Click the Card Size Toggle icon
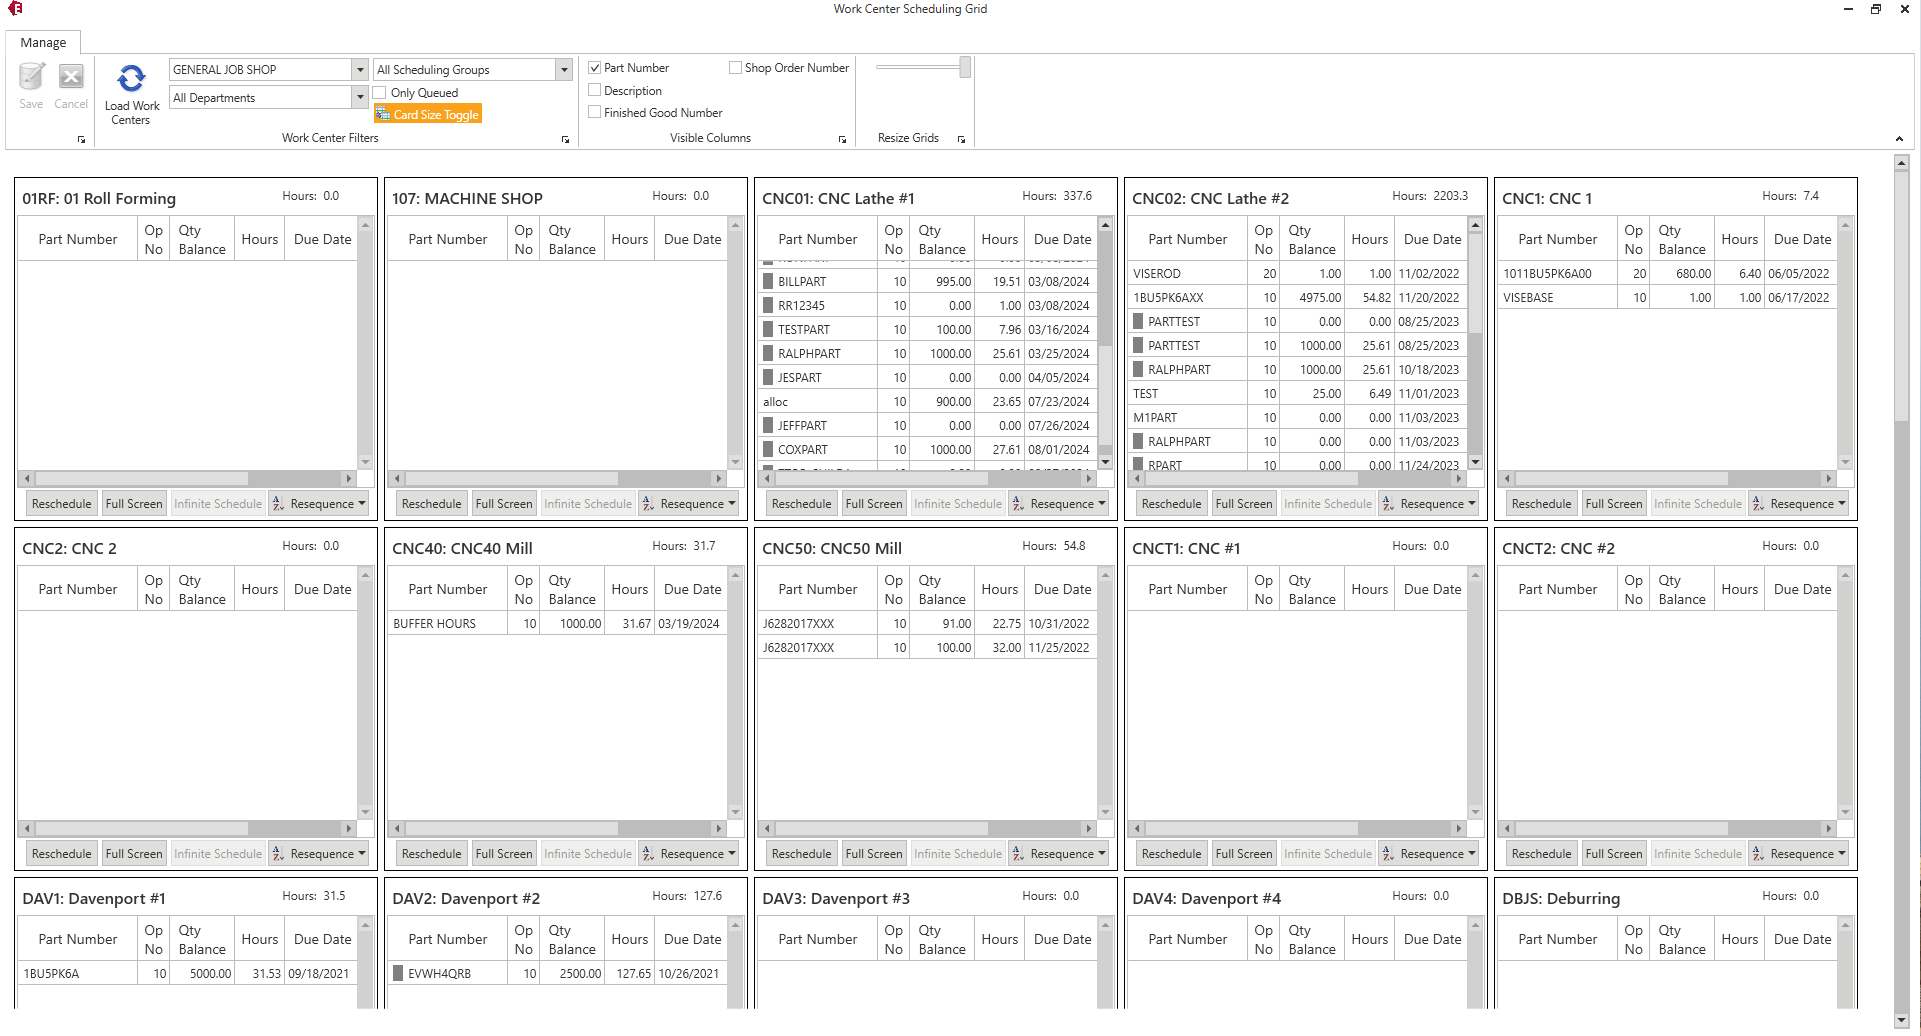This screenshot has width=1921, height=1036. [x=384, y=113]
